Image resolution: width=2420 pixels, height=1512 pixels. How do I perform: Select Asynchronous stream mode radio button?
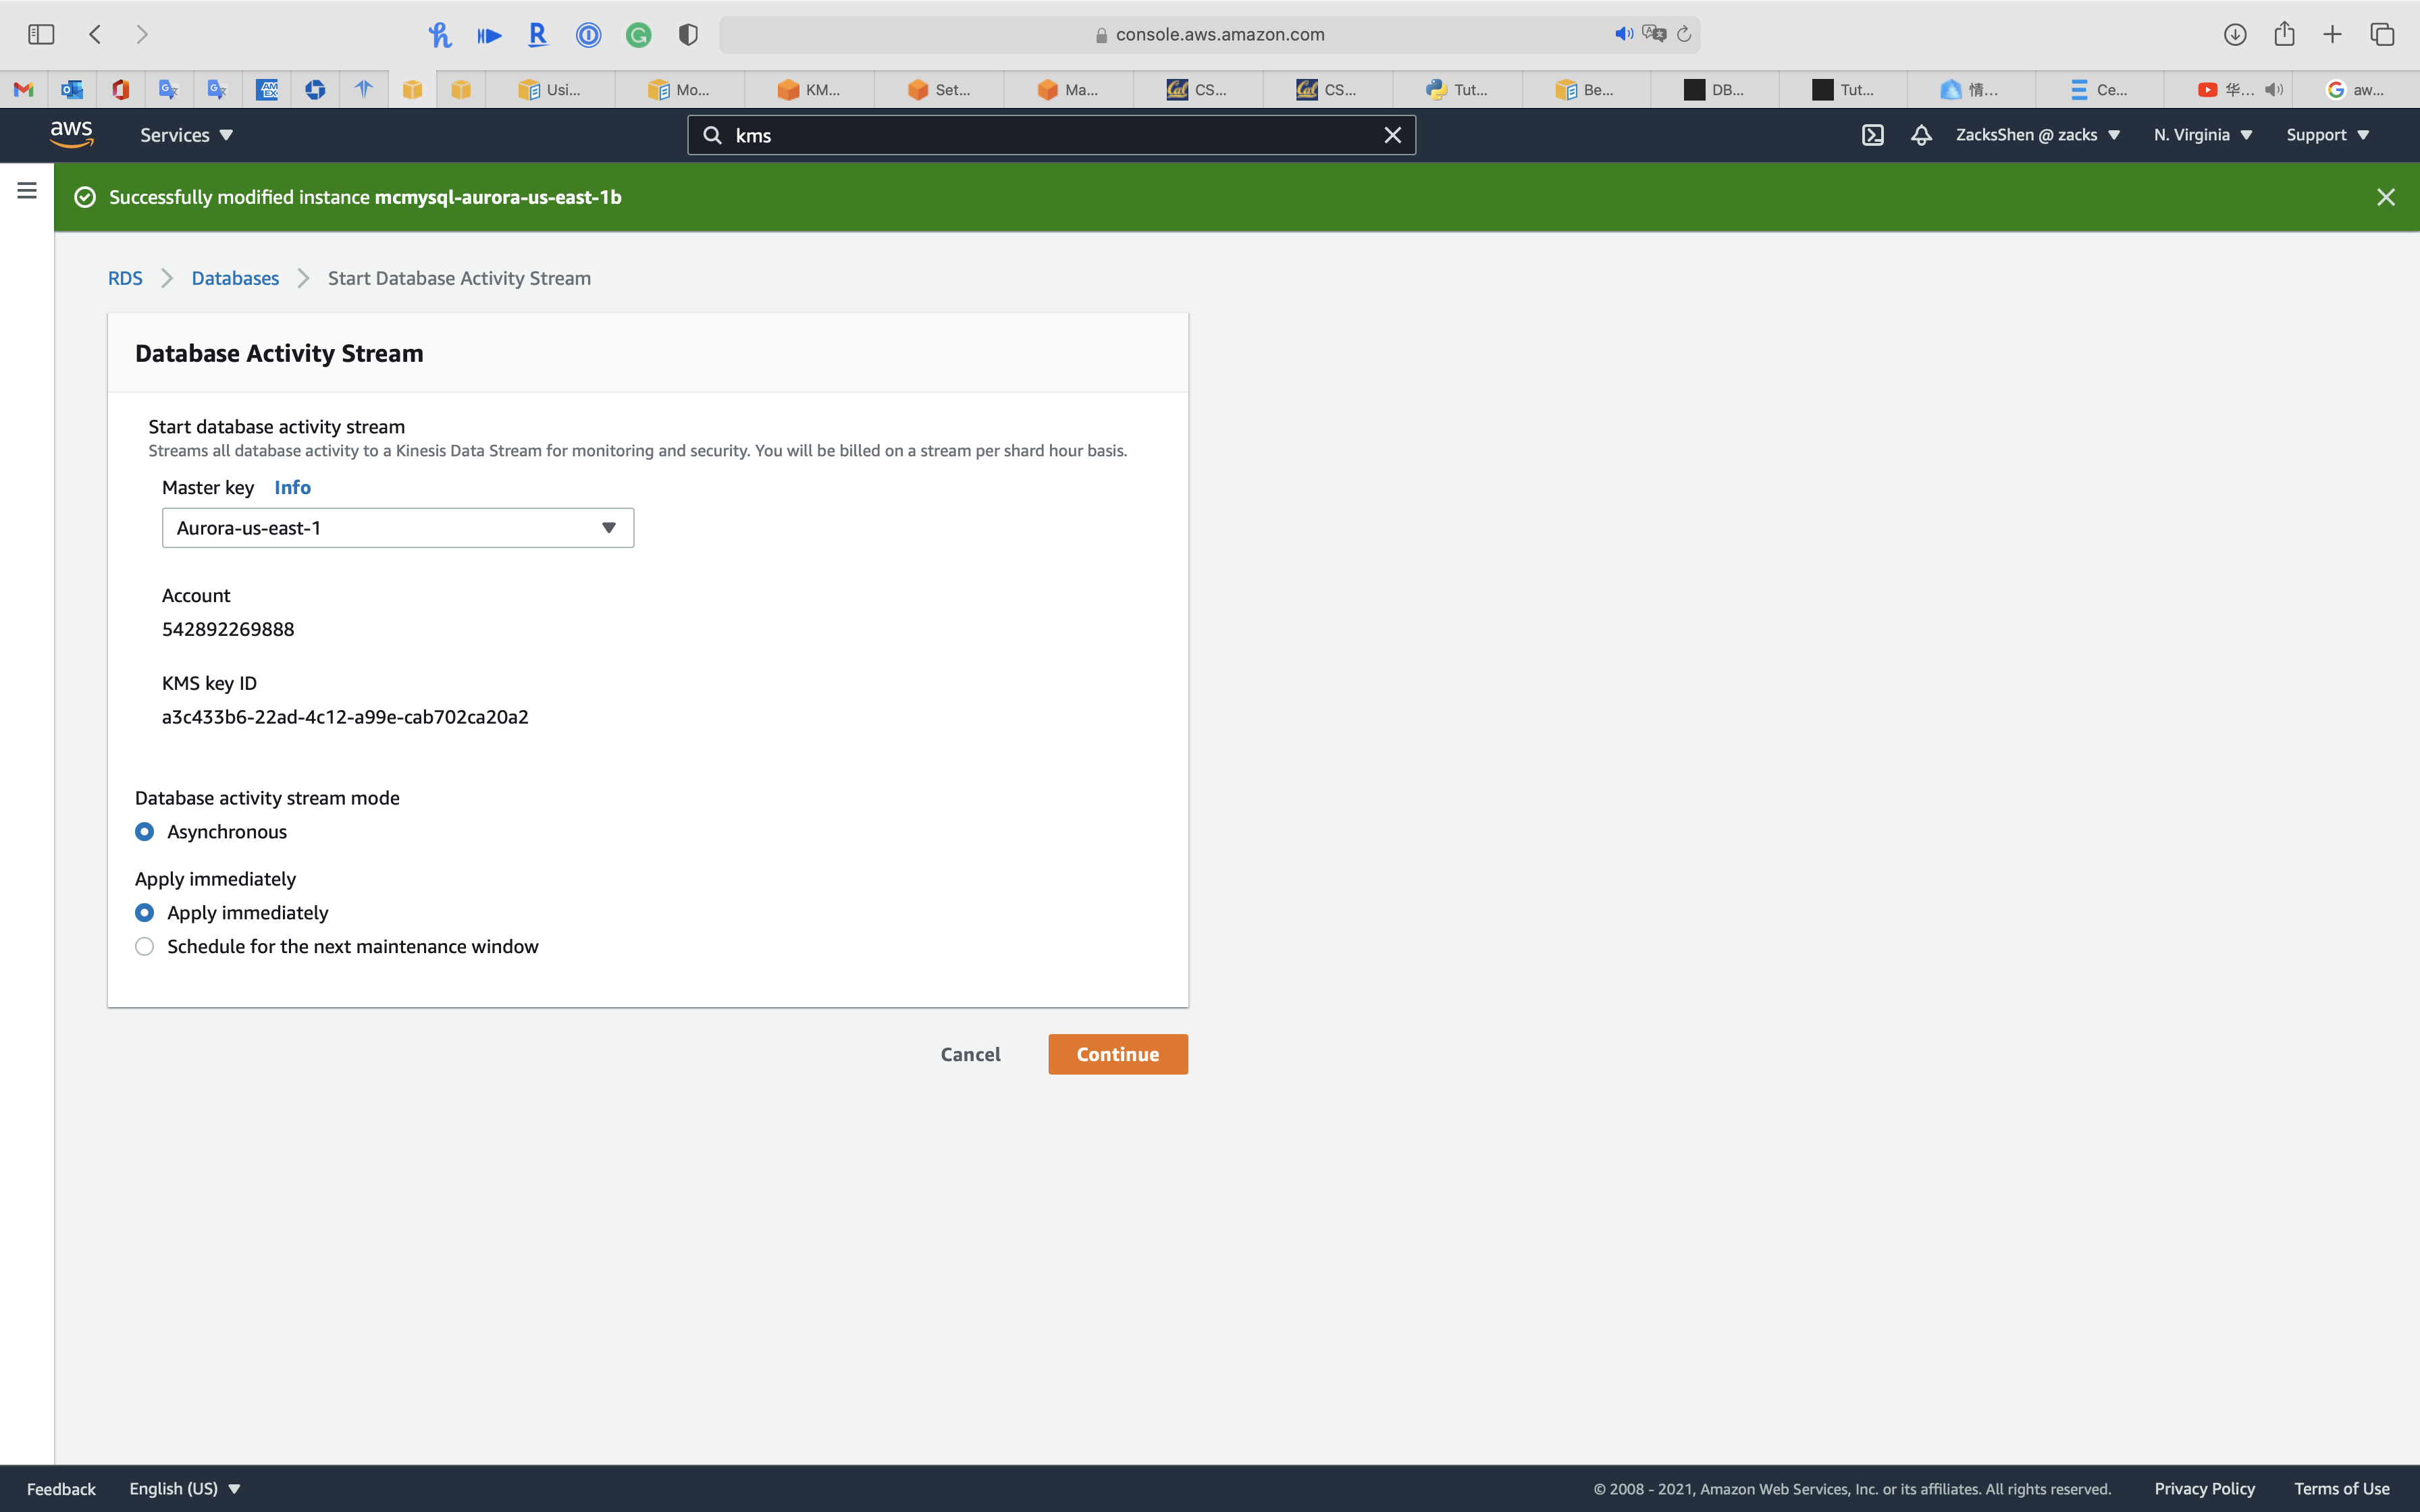coord(144,832)
